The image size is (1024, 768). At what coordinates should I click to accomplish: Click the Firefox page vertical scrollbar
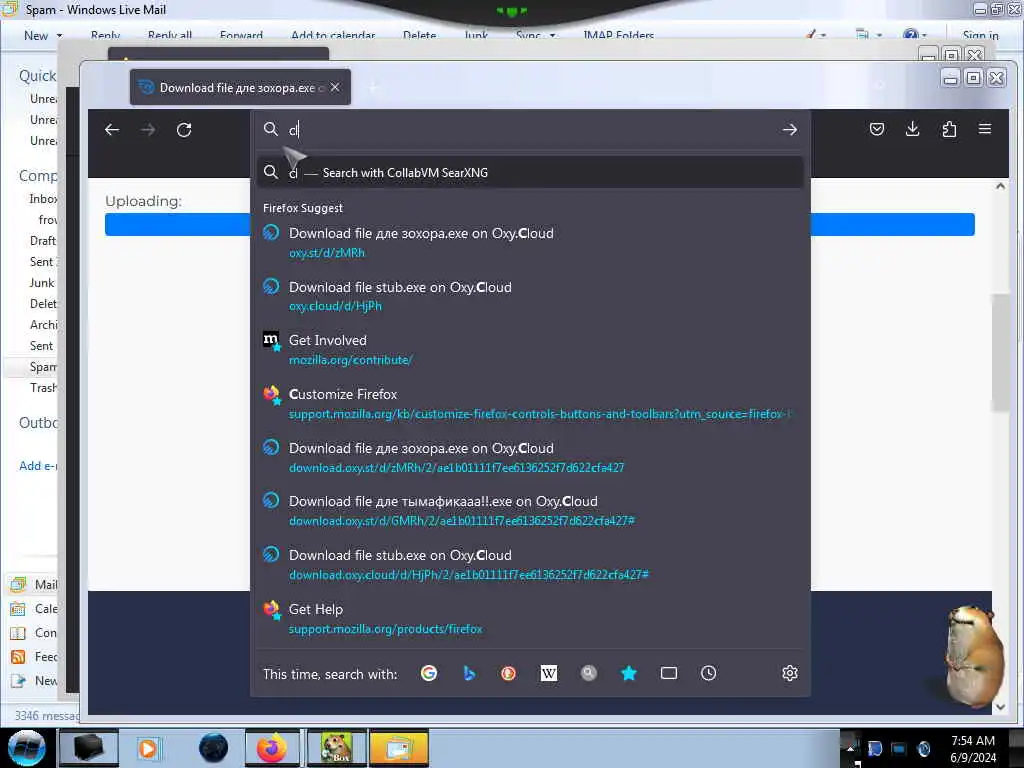(x=1000, y=353)
